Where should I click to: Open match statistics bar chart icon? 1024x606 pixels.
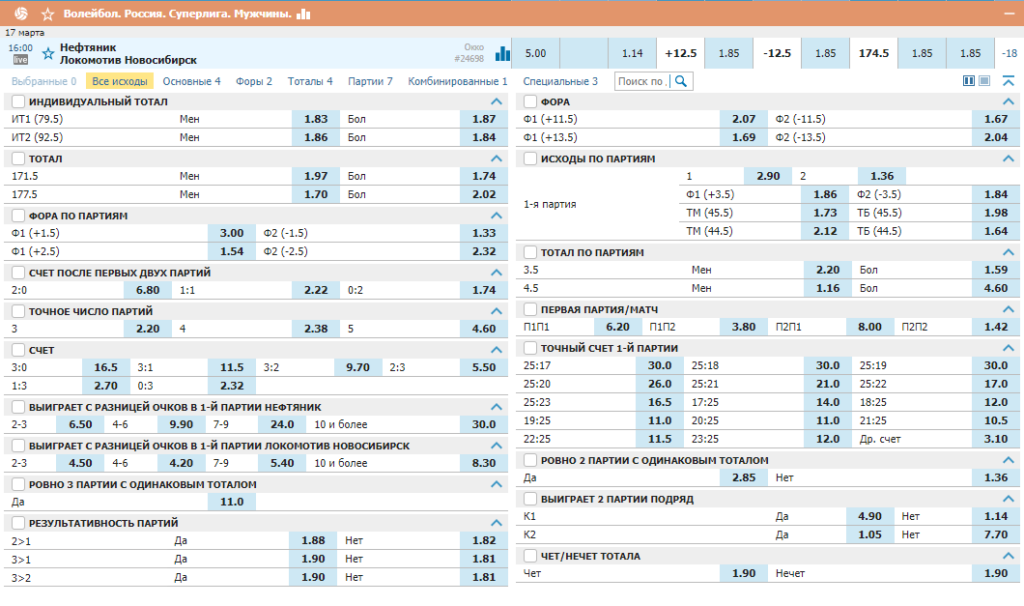[x=502, y=54]
